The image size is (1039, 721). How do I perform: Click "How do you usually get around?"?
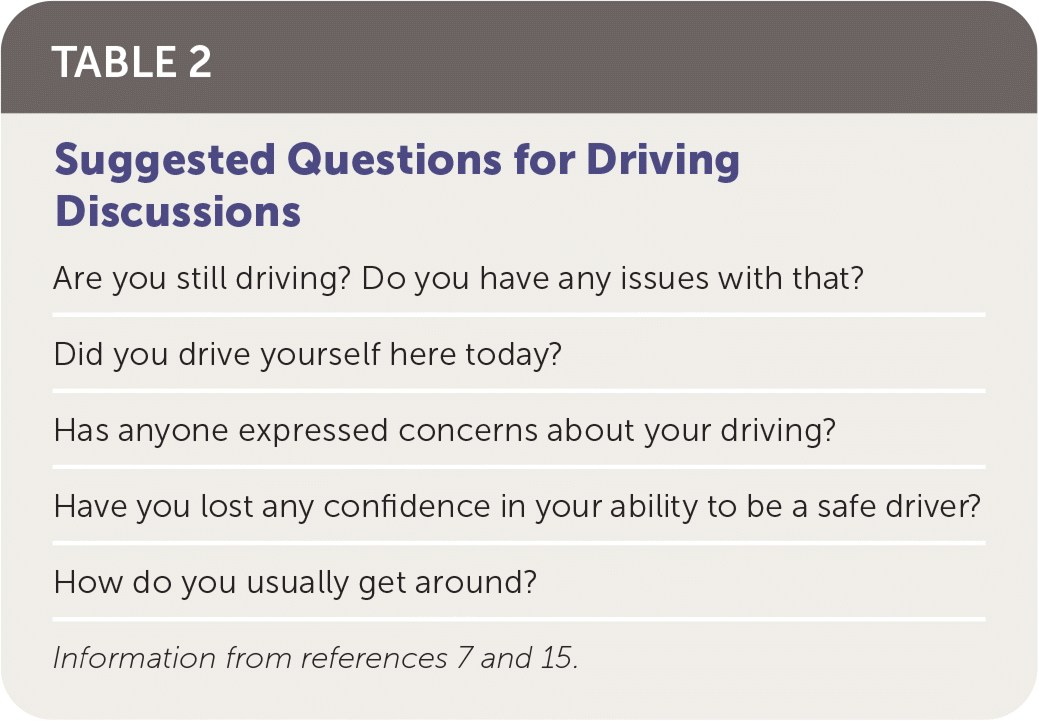(x=295, y=582)
